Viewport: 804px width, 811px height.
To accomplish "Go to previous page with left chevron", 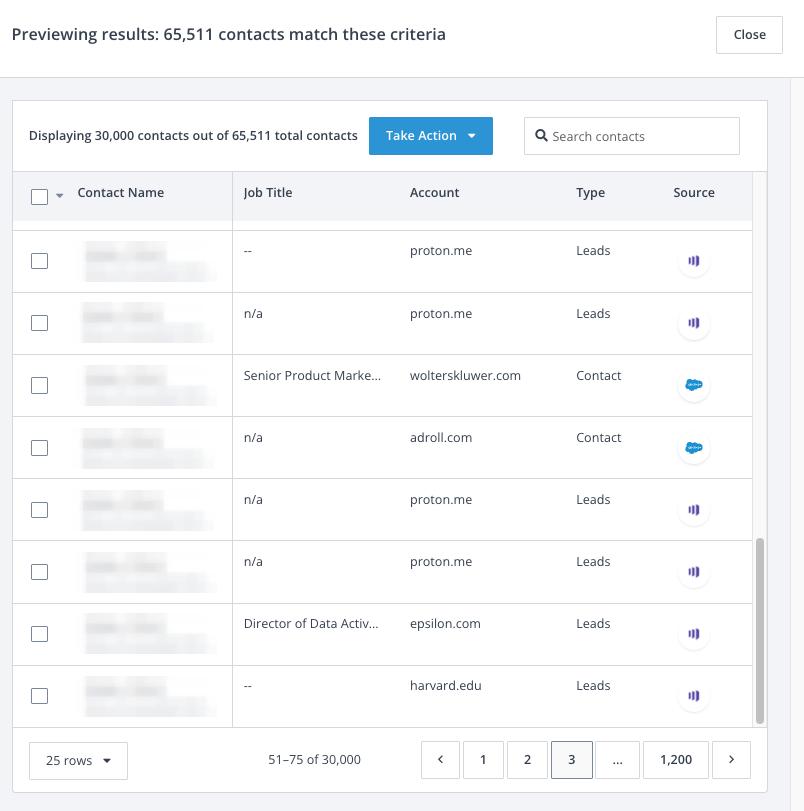I will pos(440,760).
